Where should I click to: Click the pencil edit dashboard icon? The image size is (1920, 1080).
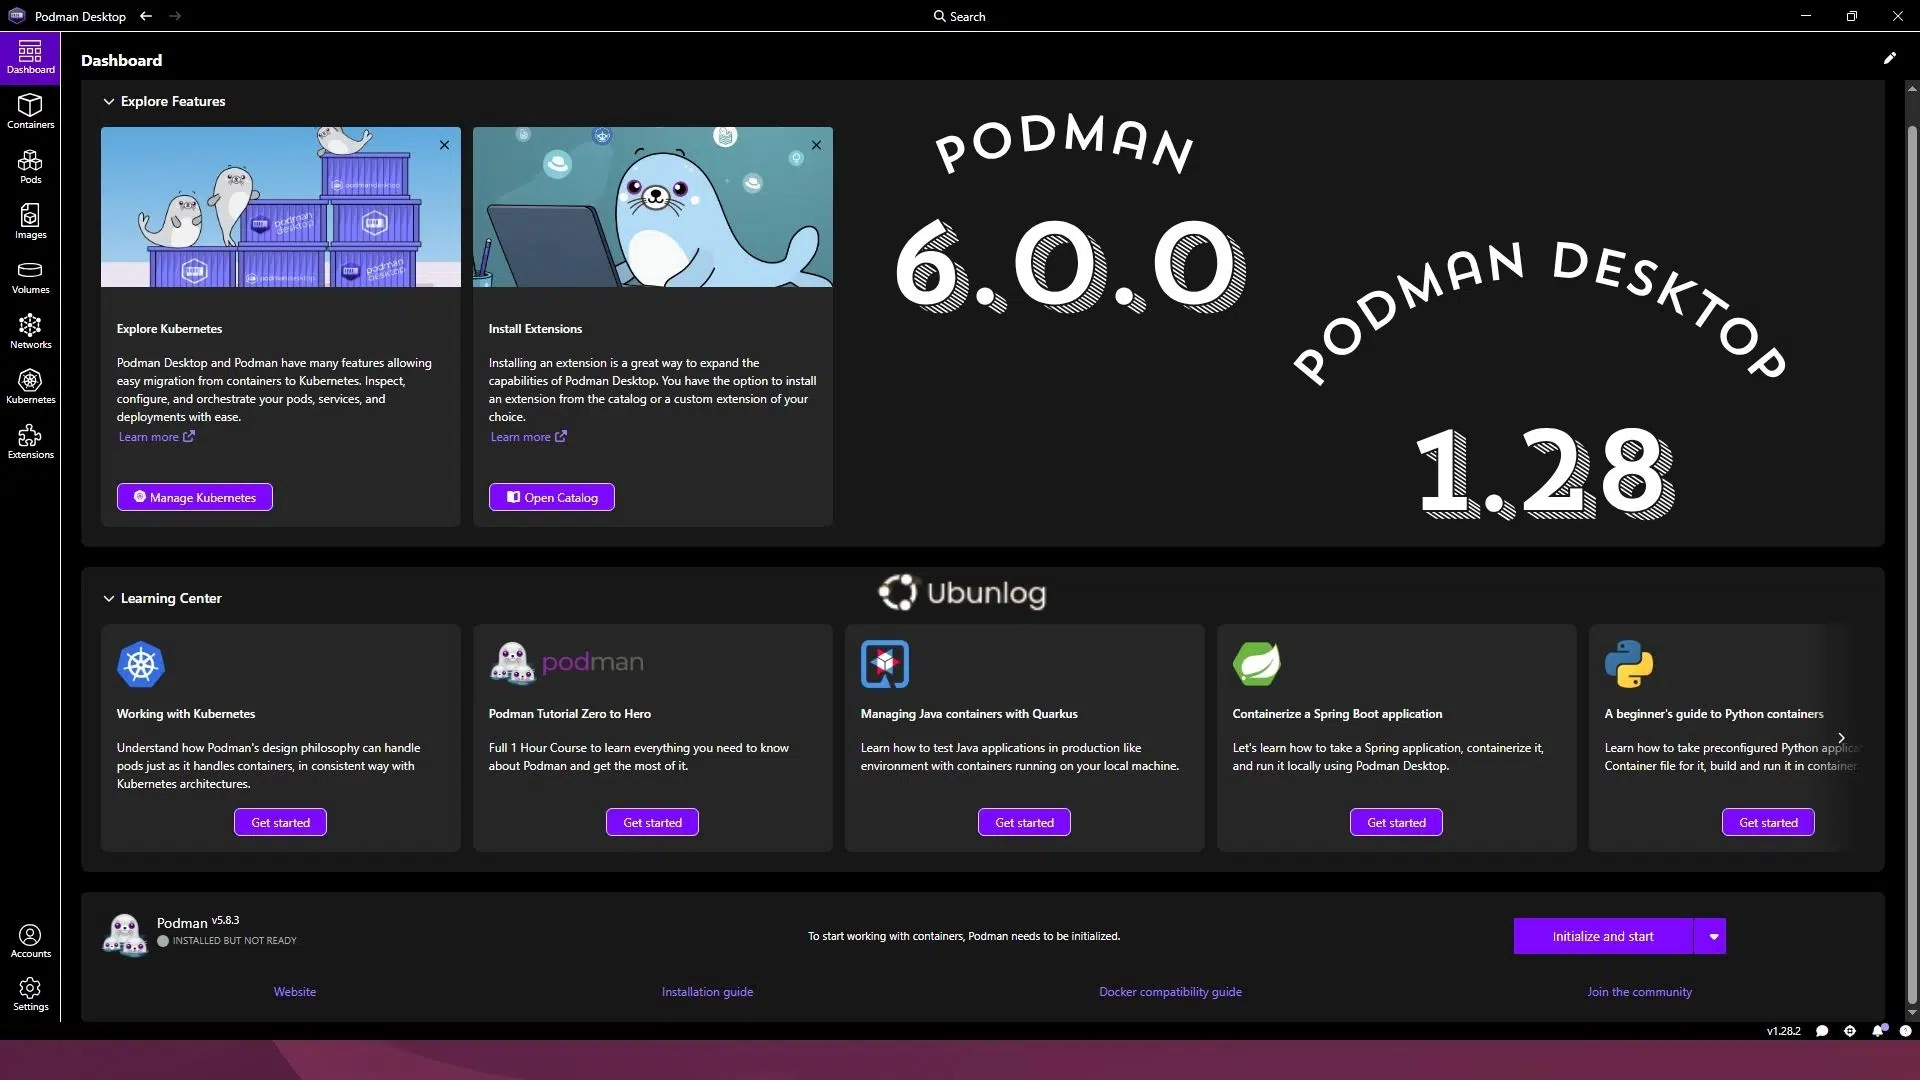tap(1889, 58)
